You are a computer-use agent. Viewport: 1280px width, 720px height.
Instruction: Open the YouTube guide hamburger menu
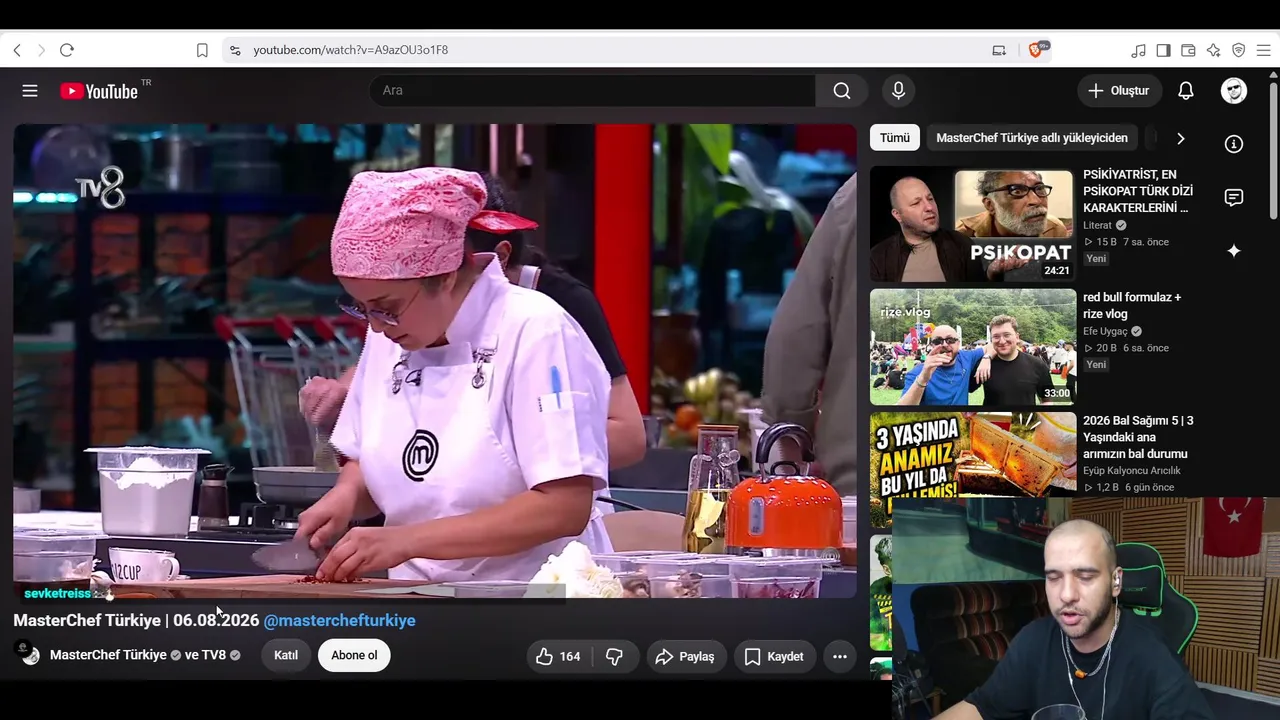click(30, 91)
